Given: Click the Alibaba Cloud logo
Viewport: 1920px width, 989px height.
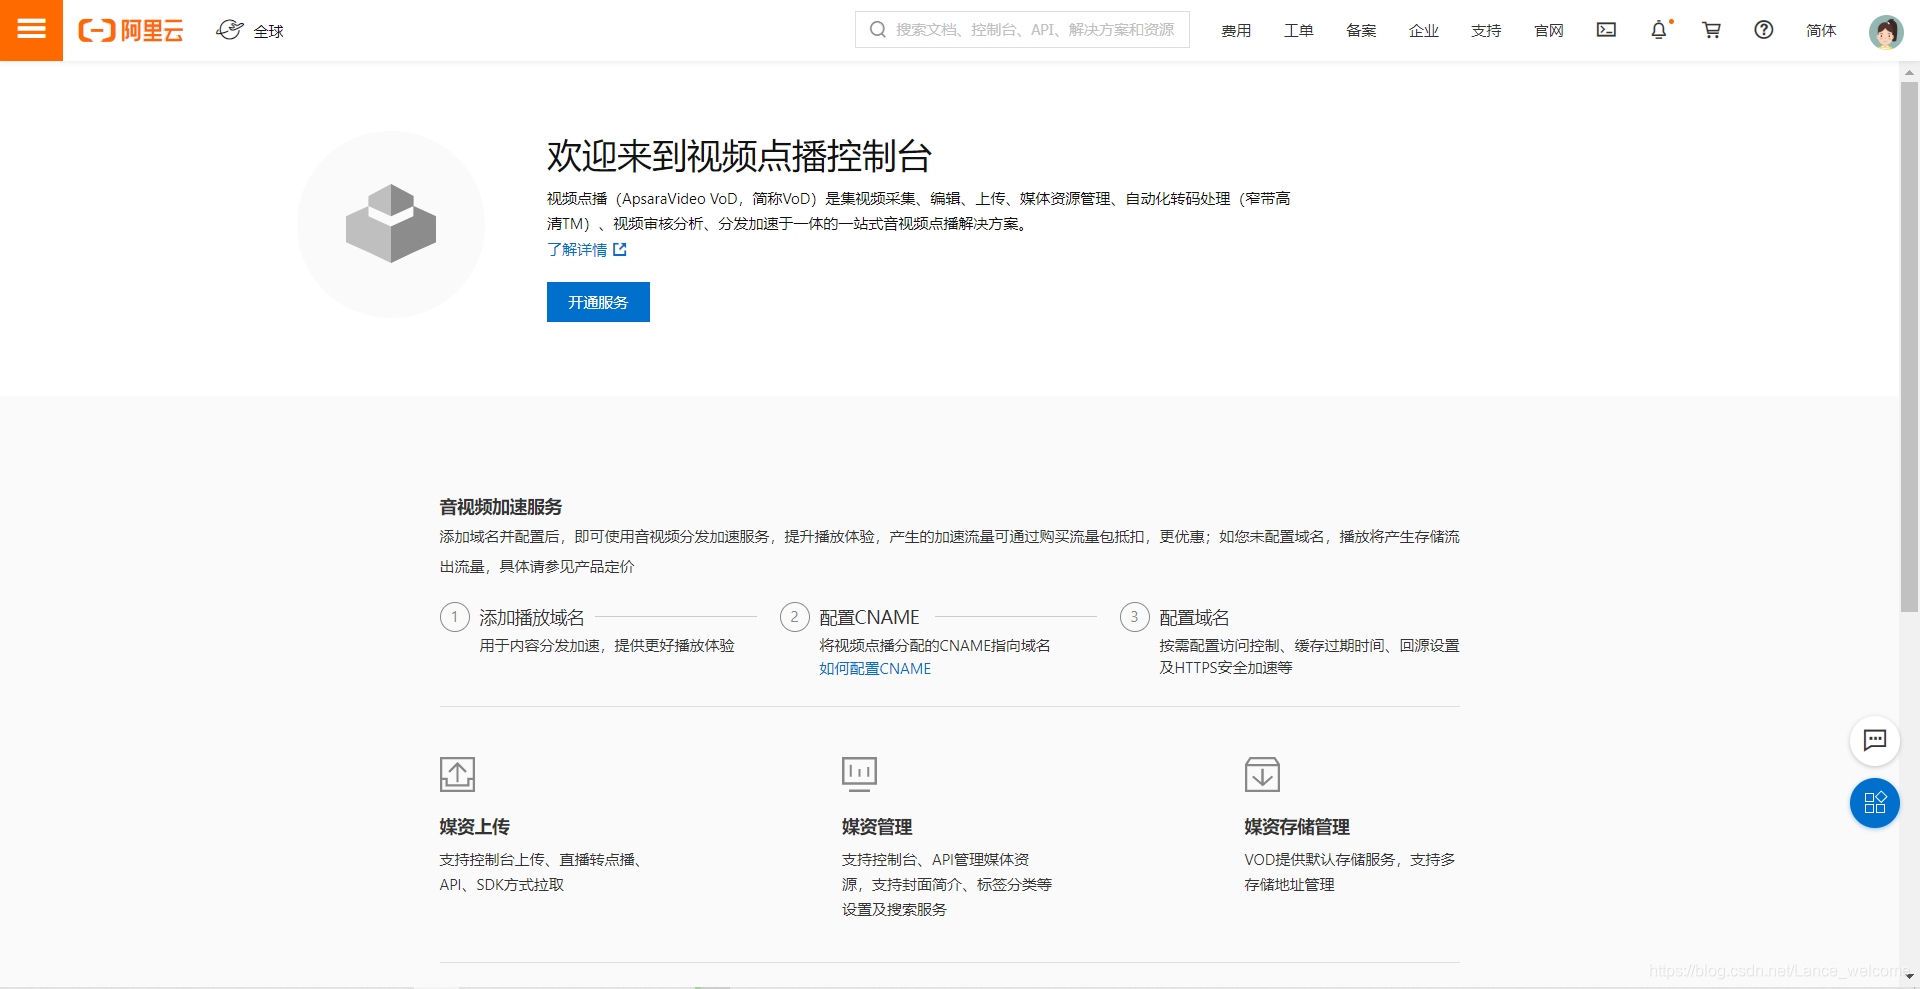Looking at the screenshot, I should point(131,31).
